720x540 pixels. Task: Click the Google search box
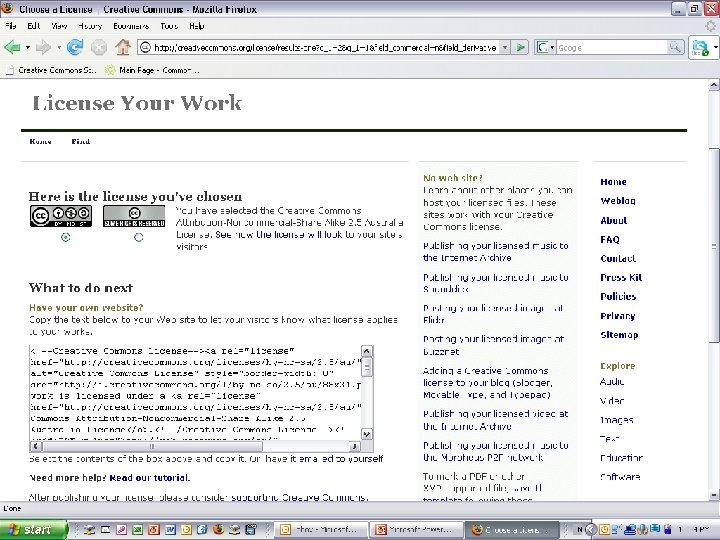click(612, 47)
